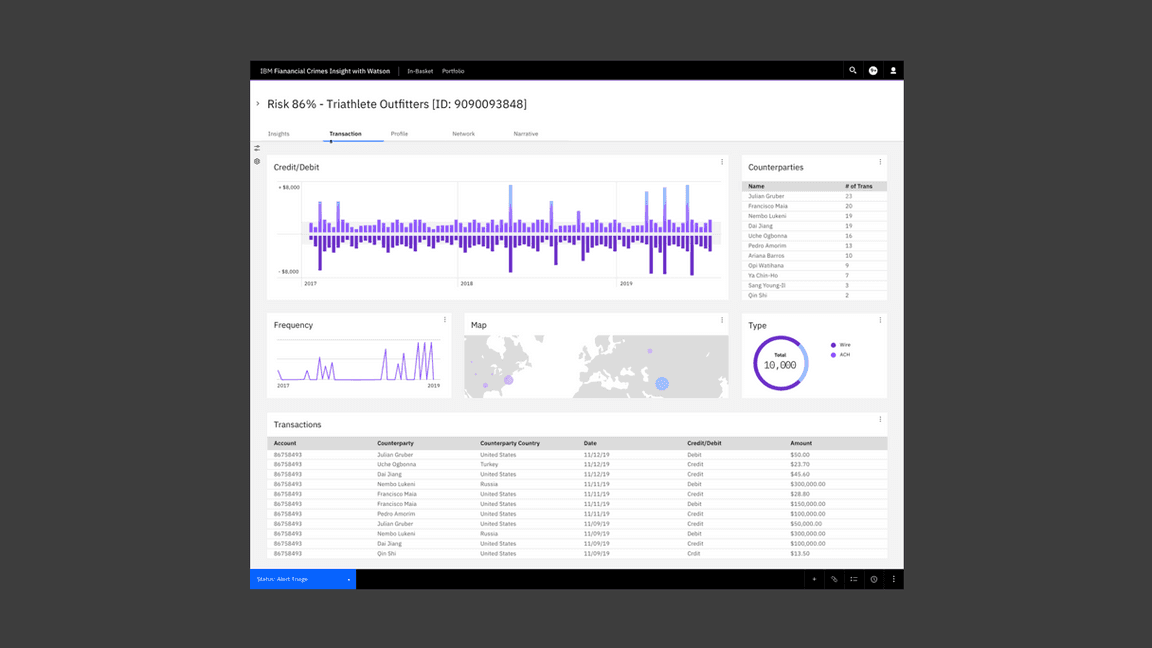
Task: Open the In-Basket link
Action: point(420,71)
